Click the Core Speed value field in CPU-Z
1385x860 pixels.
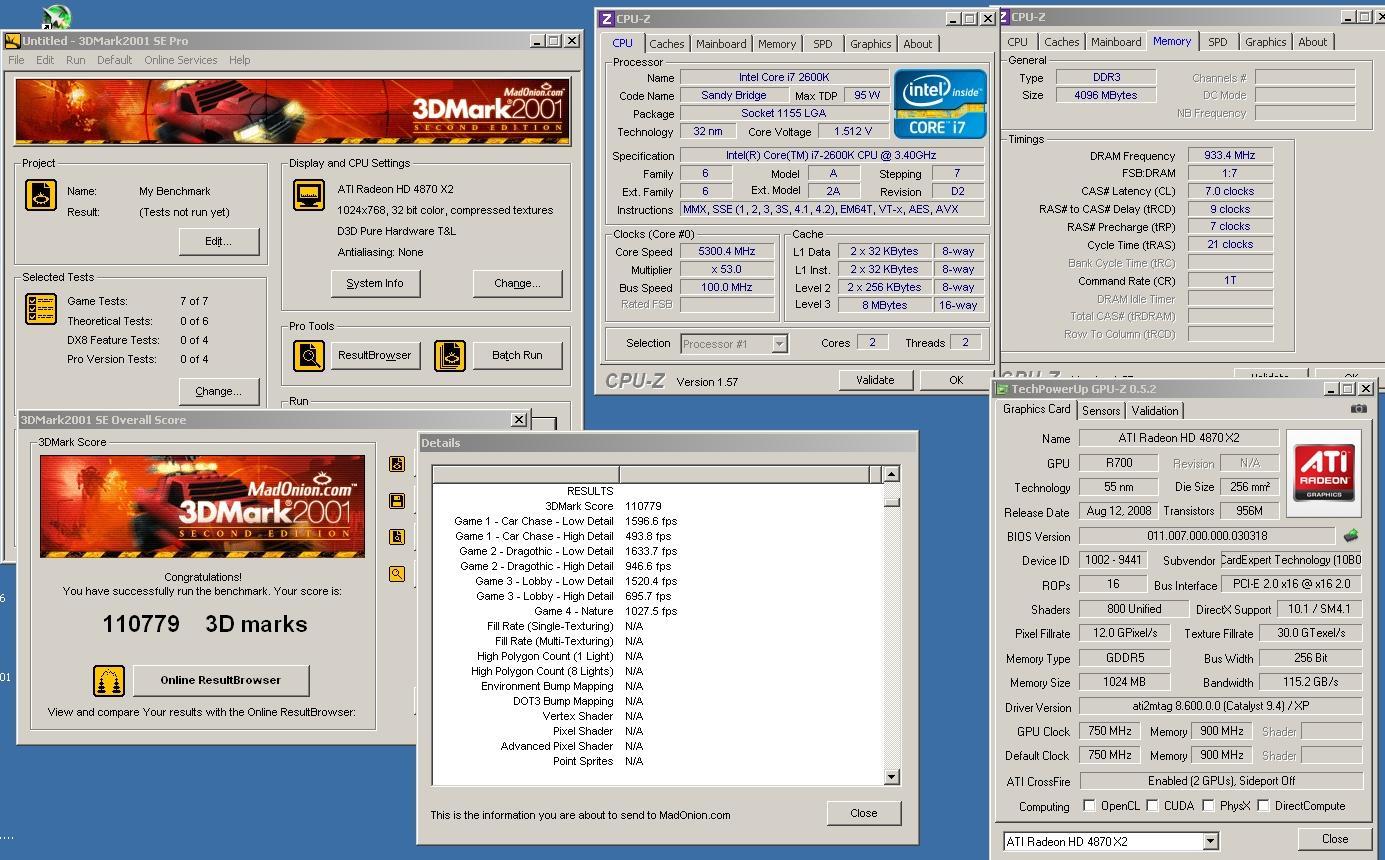pos(727,252)
